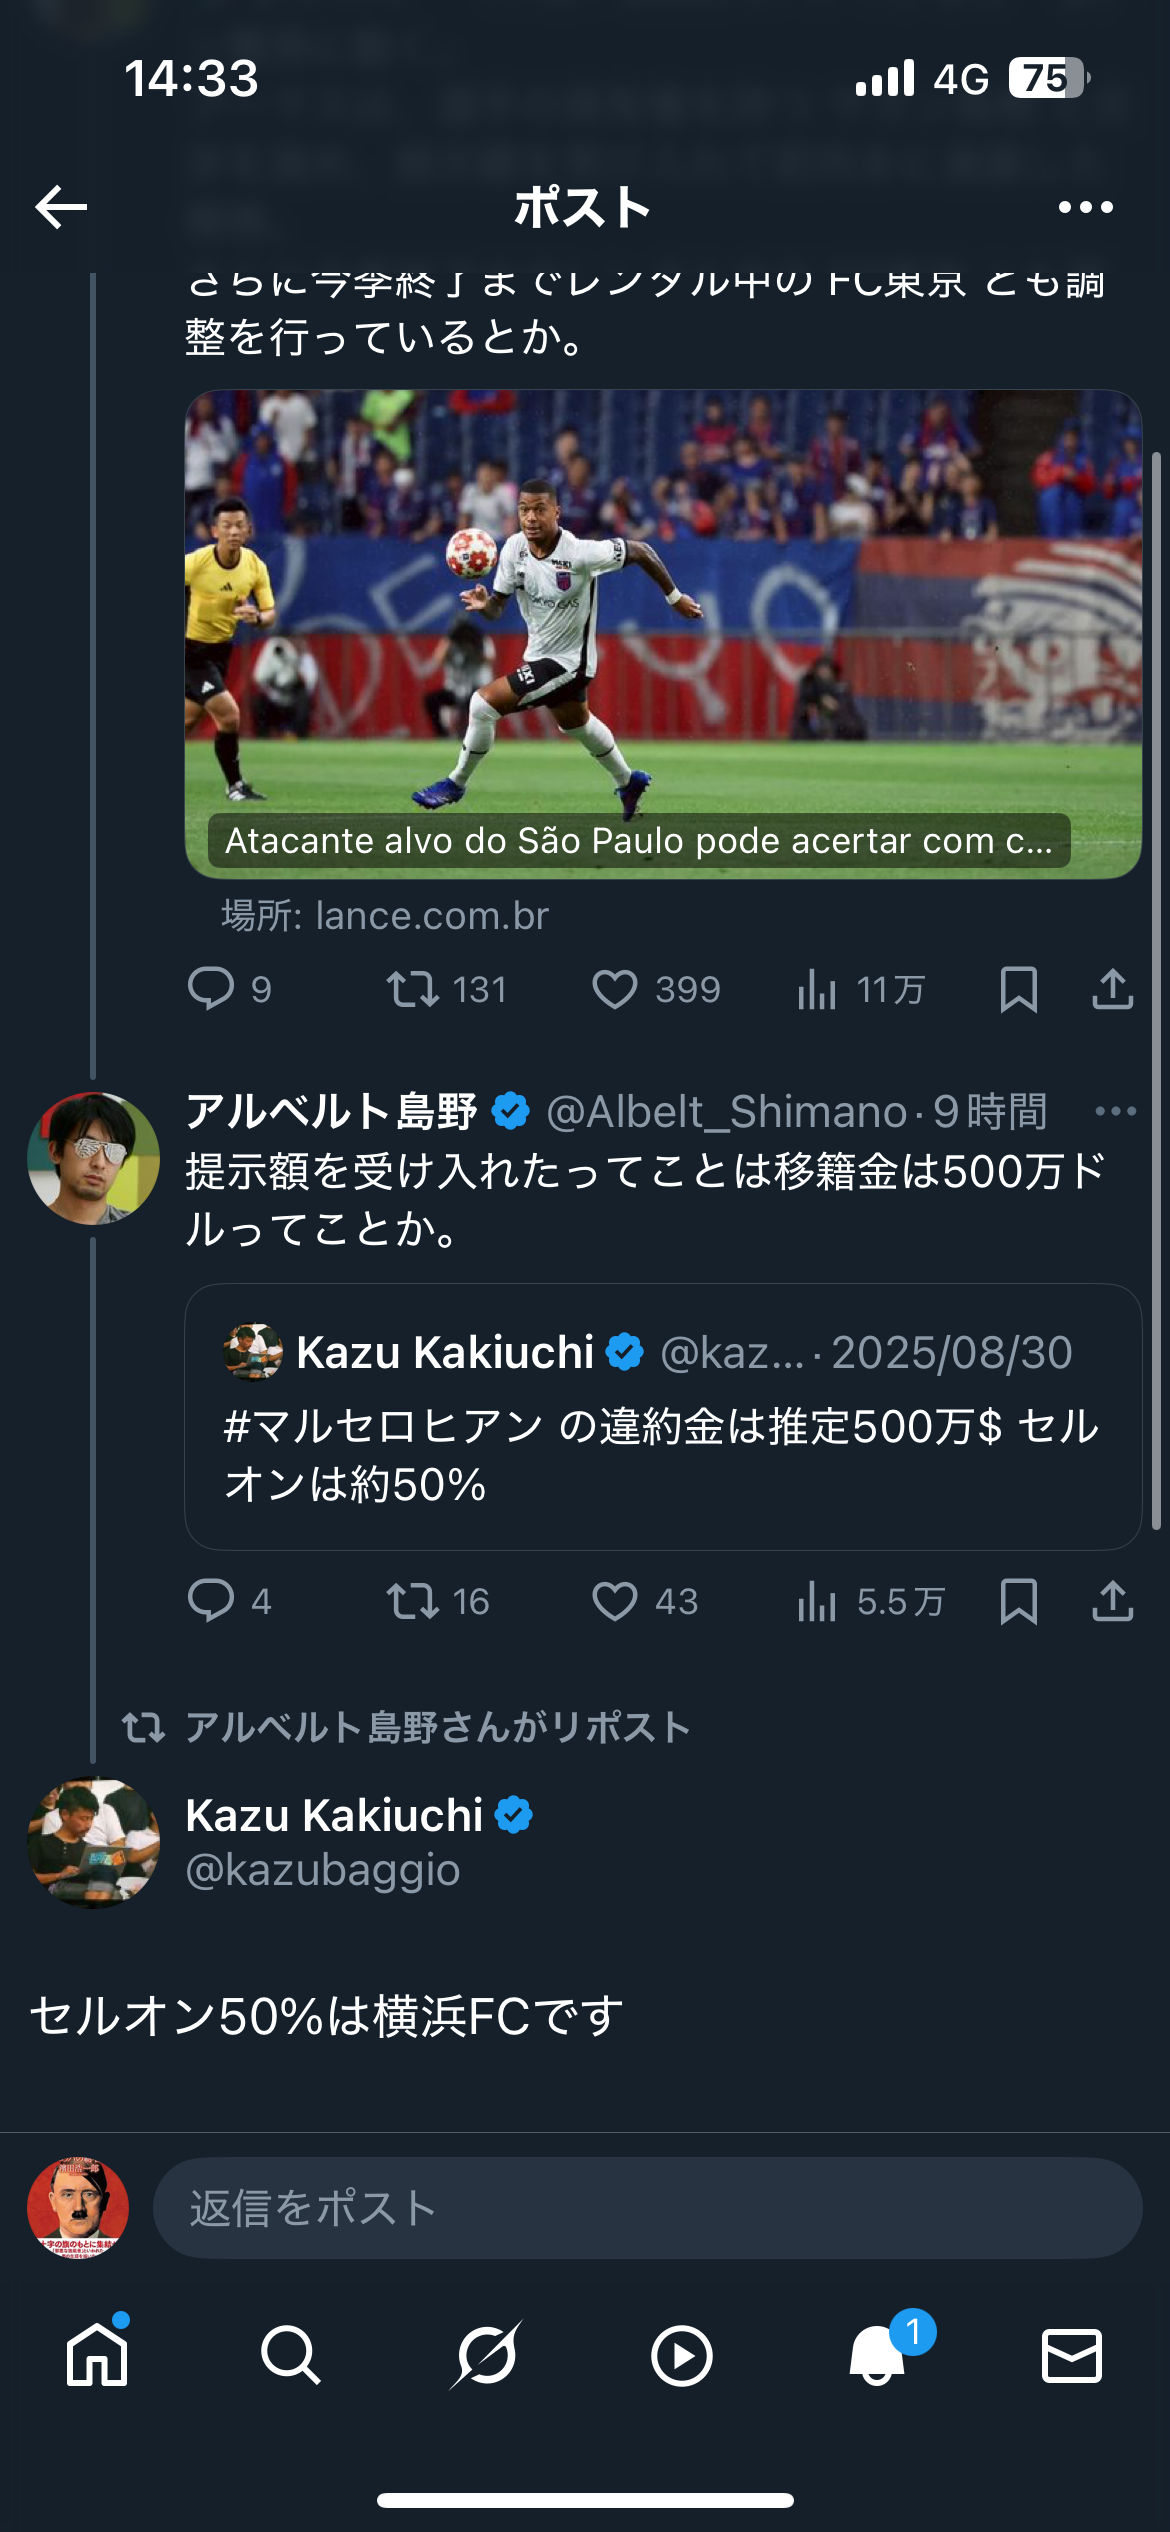Open the Search tab

click(291, 2356)
